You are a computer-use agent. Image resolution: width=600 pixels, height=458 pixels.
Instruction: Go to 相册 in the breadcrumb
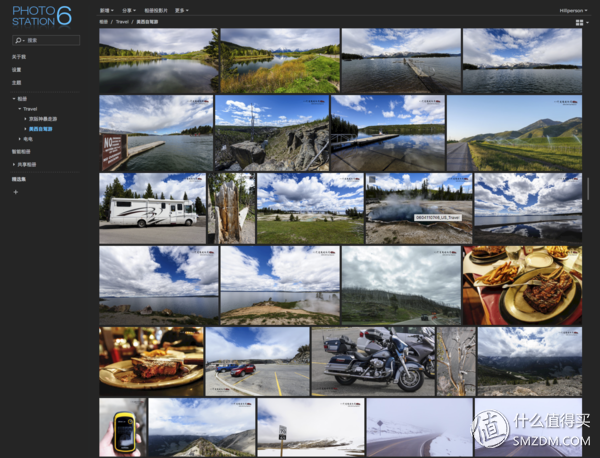point(104,22)
